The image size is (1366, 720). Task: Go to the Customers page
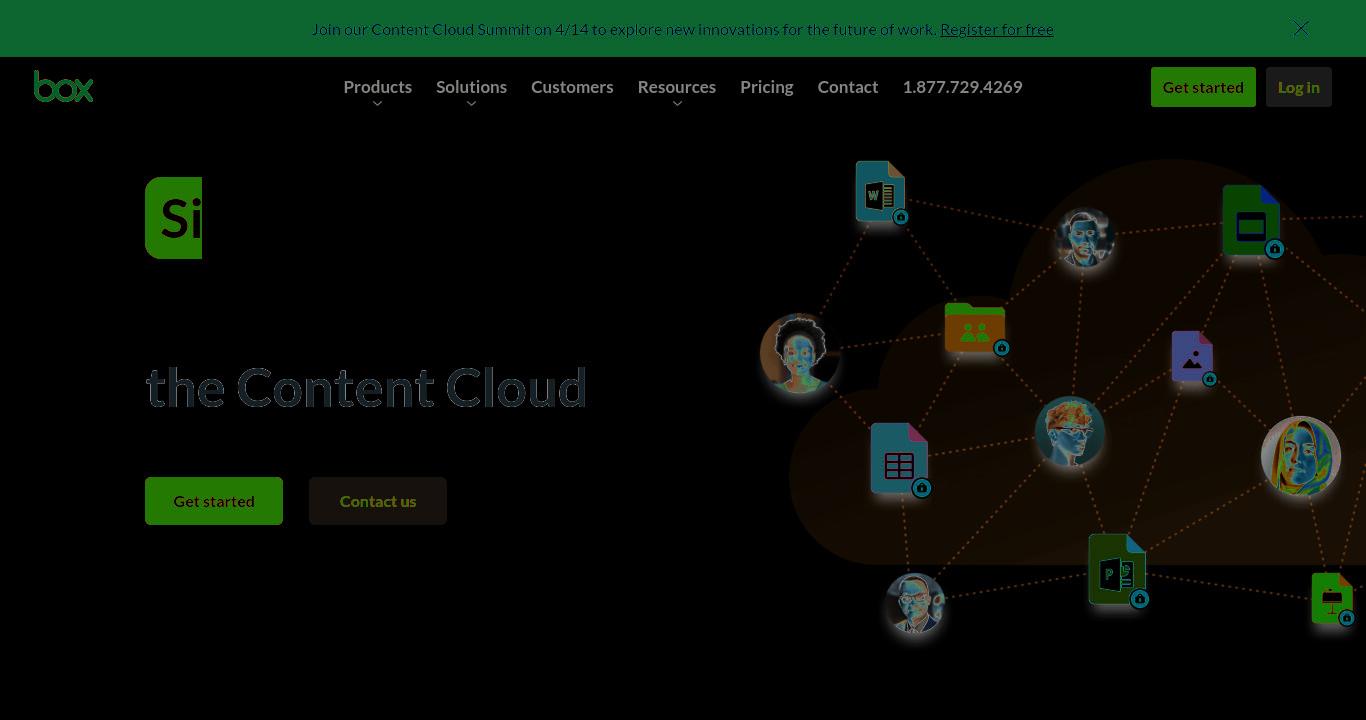point(572,87)
